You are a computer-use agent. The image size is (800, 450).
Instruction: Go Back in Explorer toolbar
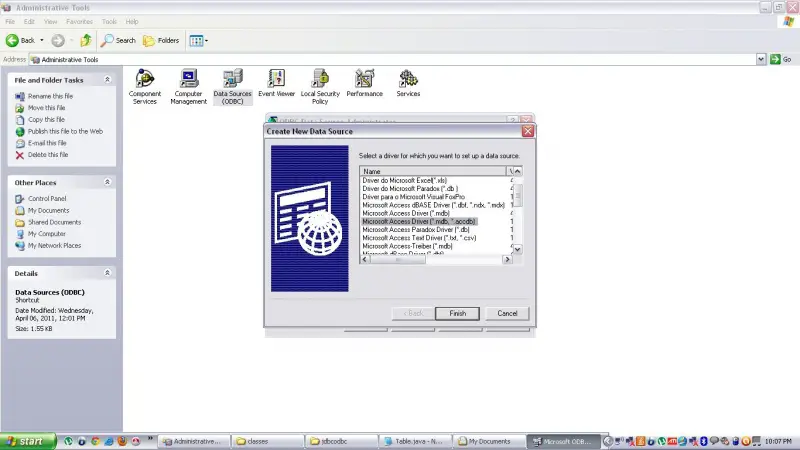(20, 40)
